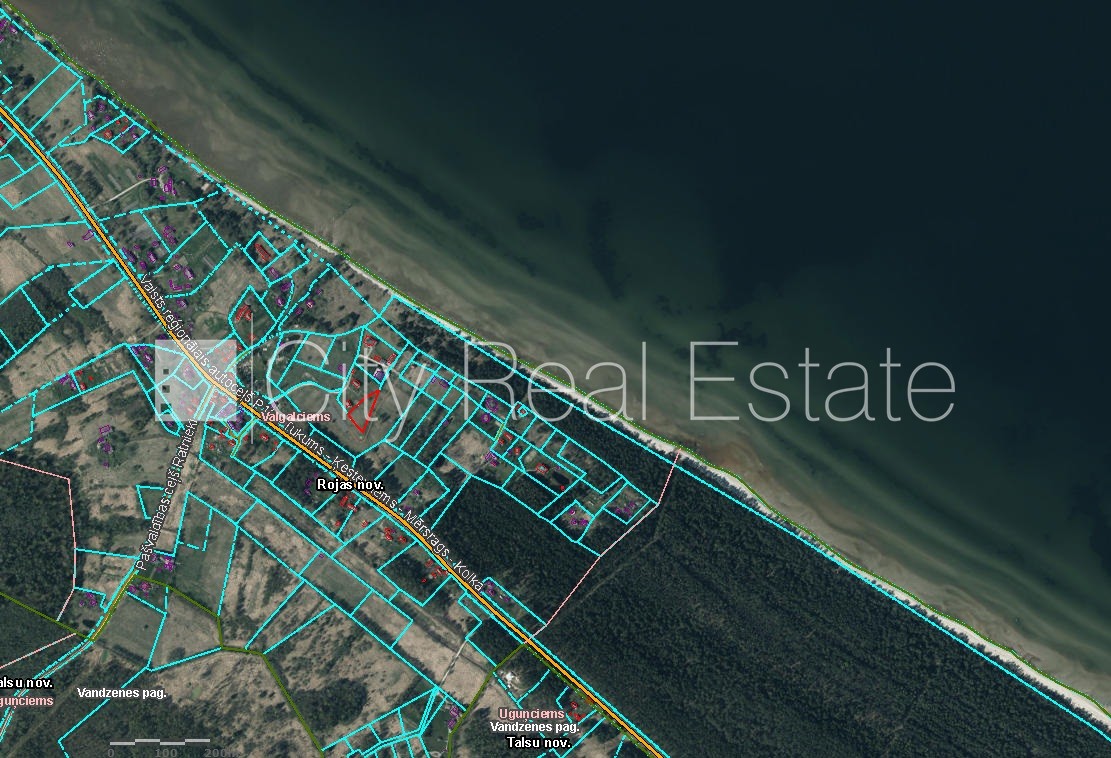
Task: Select the pink Valgalciems village label
Action: [x=295, y=417]
